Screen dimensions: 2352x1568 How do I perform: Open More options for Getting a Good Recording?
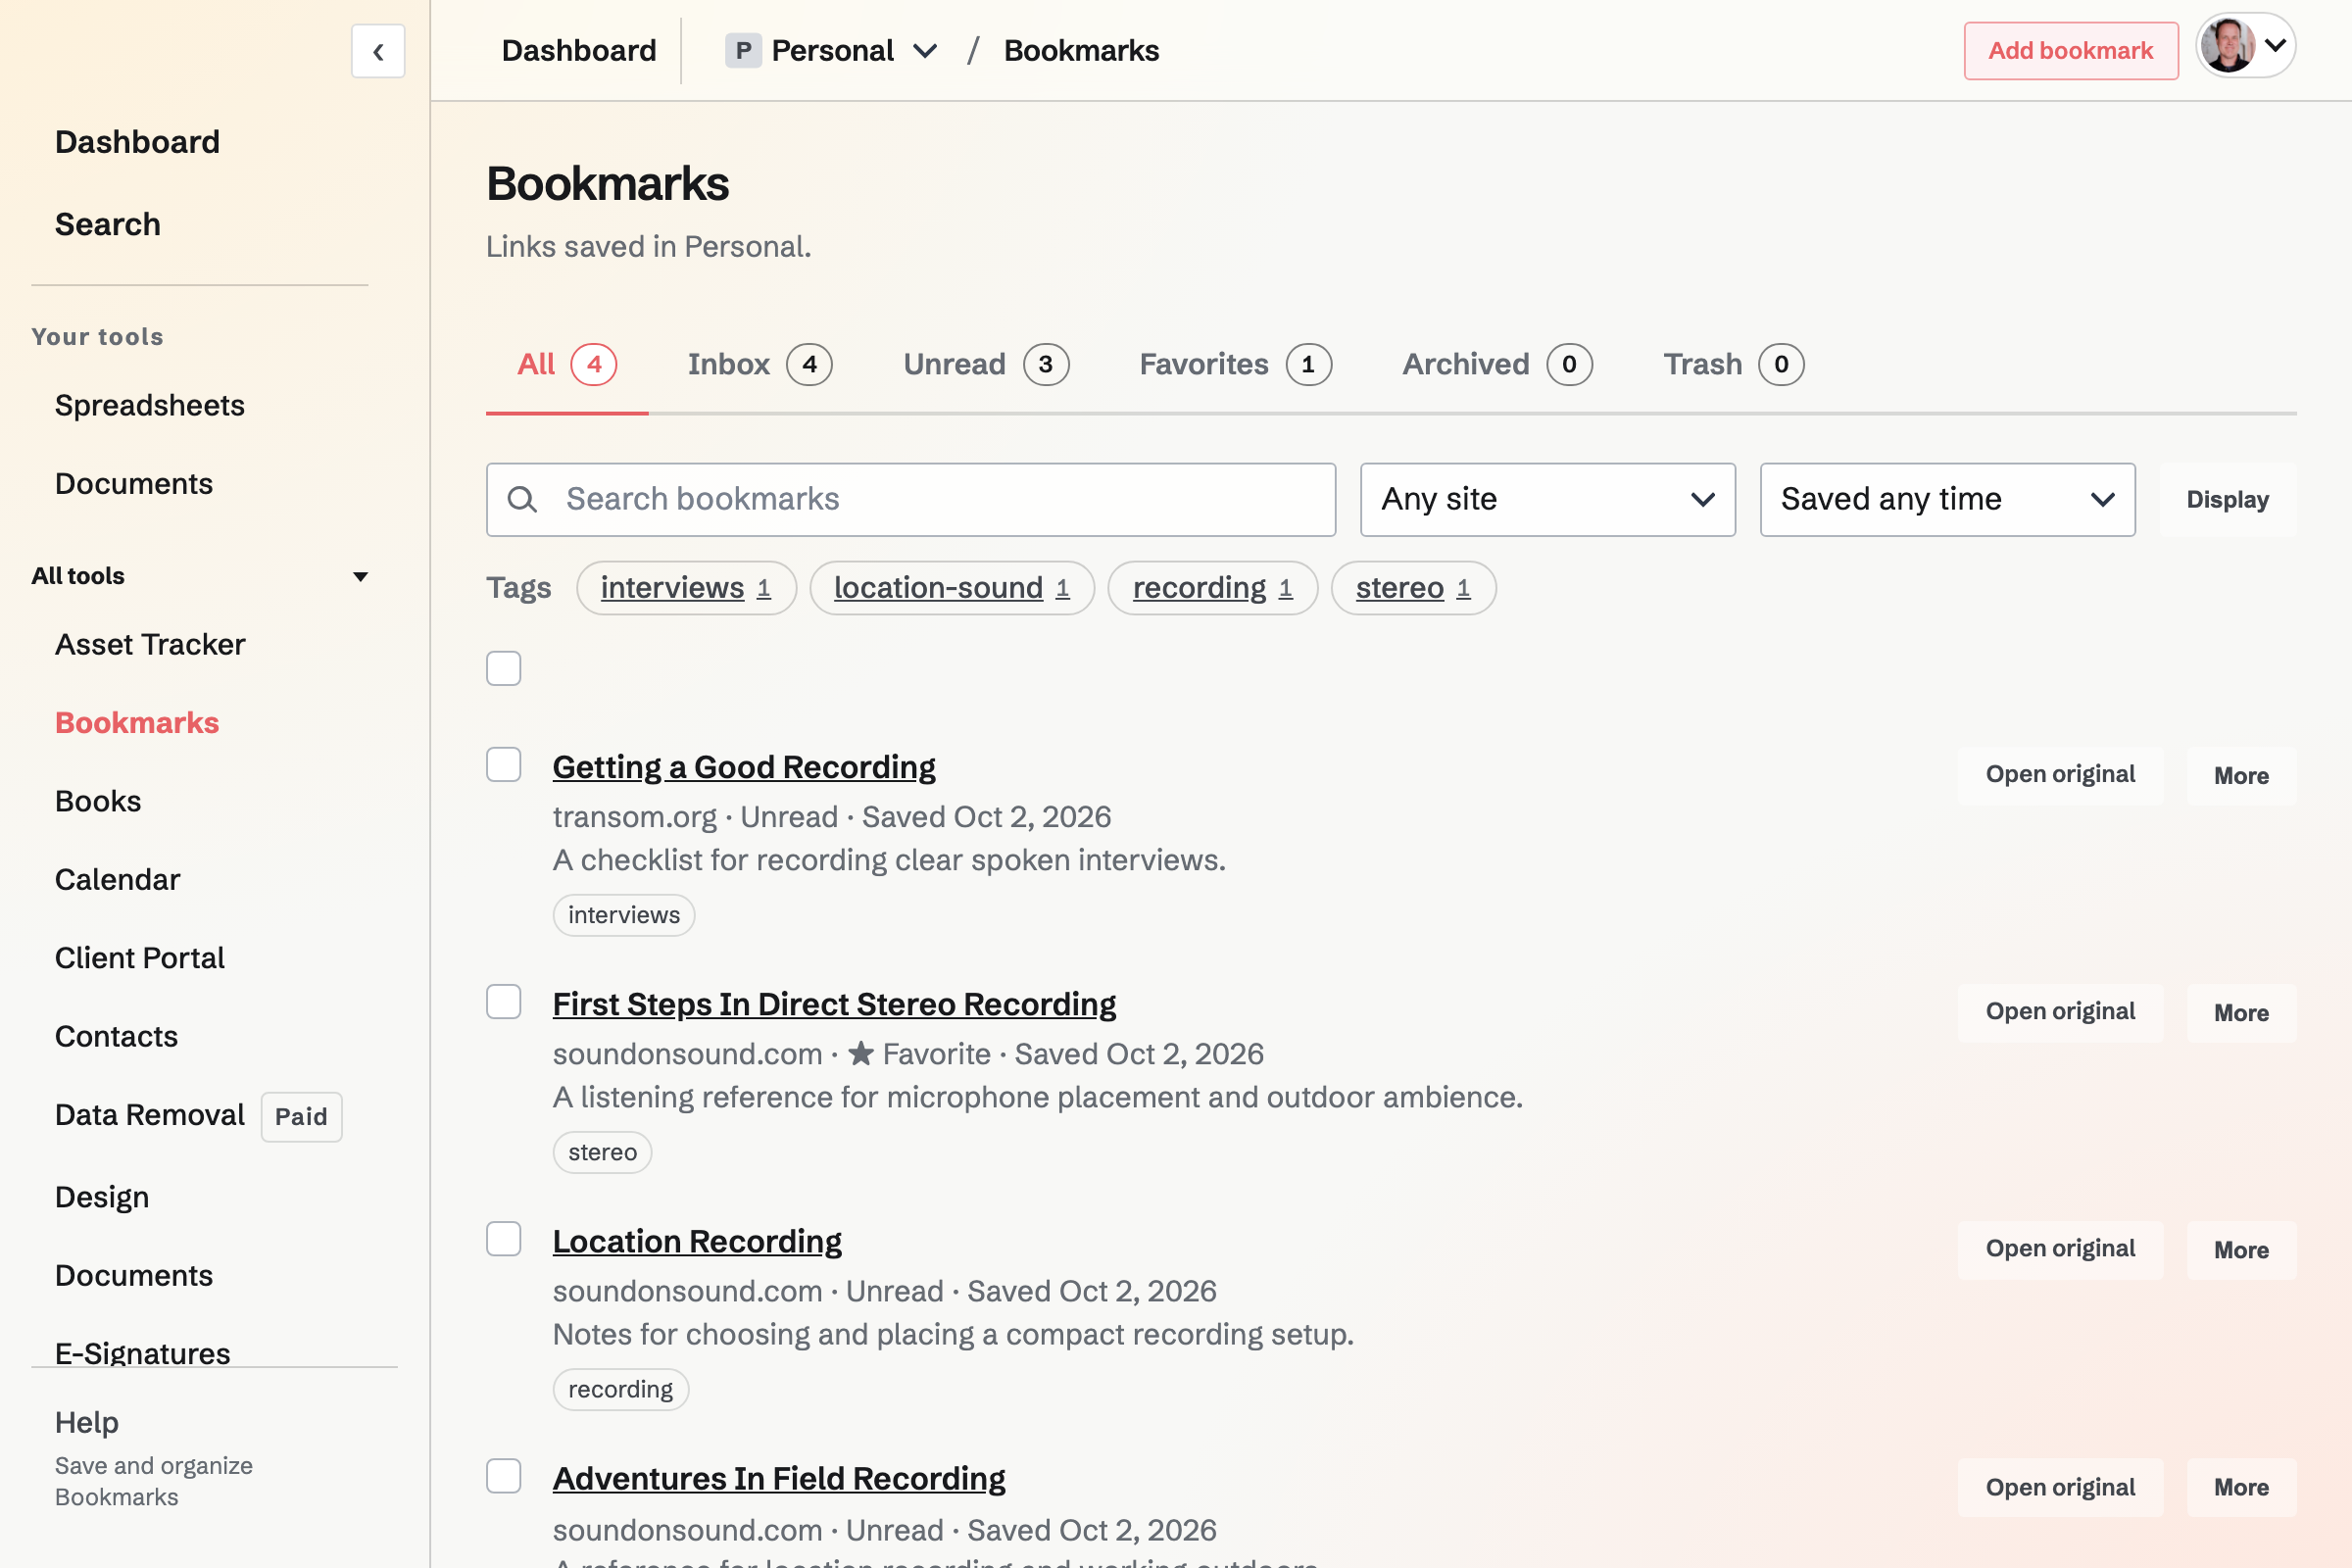[x=2241, y=775]
